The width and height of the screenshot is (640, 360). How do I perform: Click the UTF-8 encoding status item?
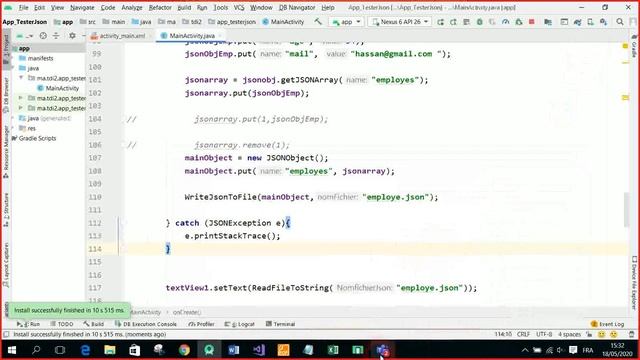544,334
